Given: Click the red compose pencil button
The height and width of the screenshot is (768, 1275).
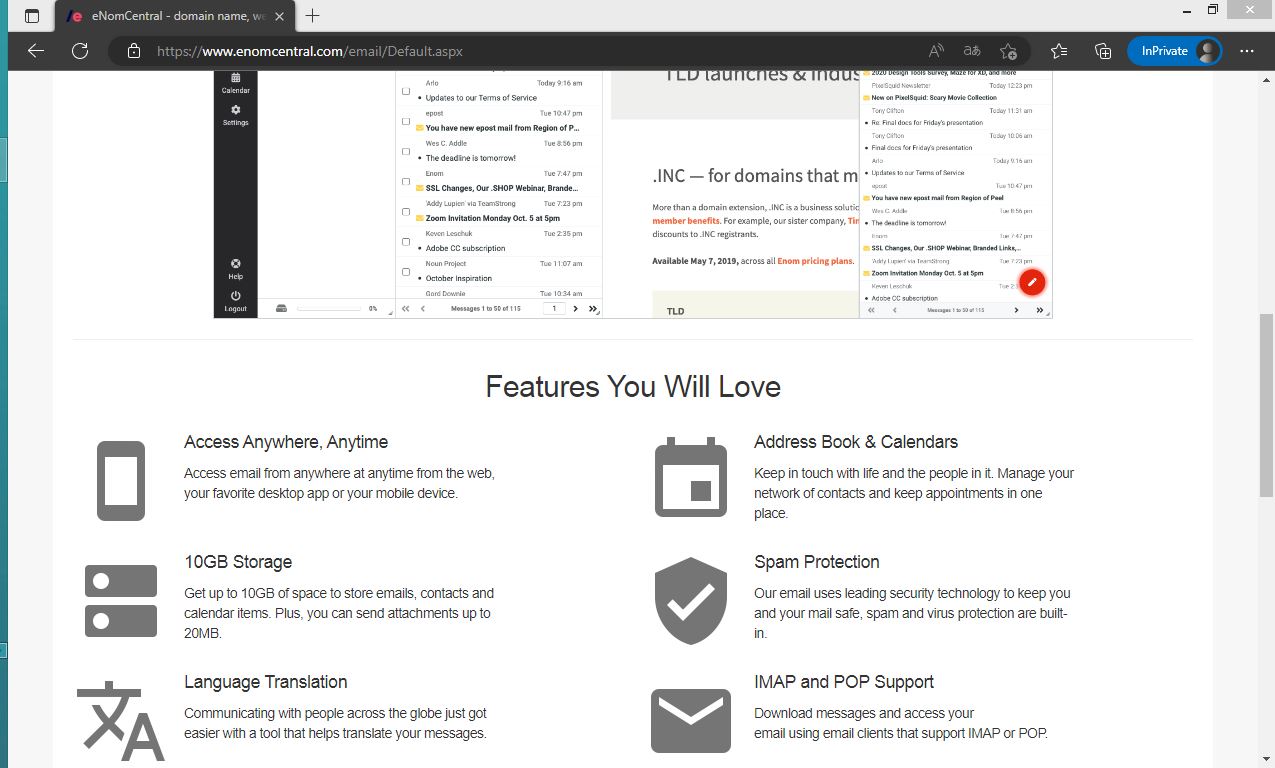Looking at the screenshot, I should [x=1032, y=282].
